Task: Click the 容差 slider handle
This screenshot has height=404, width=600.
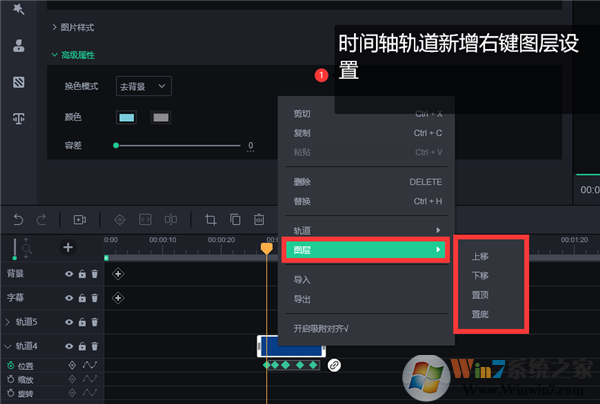Action: [x=116, y=145]
